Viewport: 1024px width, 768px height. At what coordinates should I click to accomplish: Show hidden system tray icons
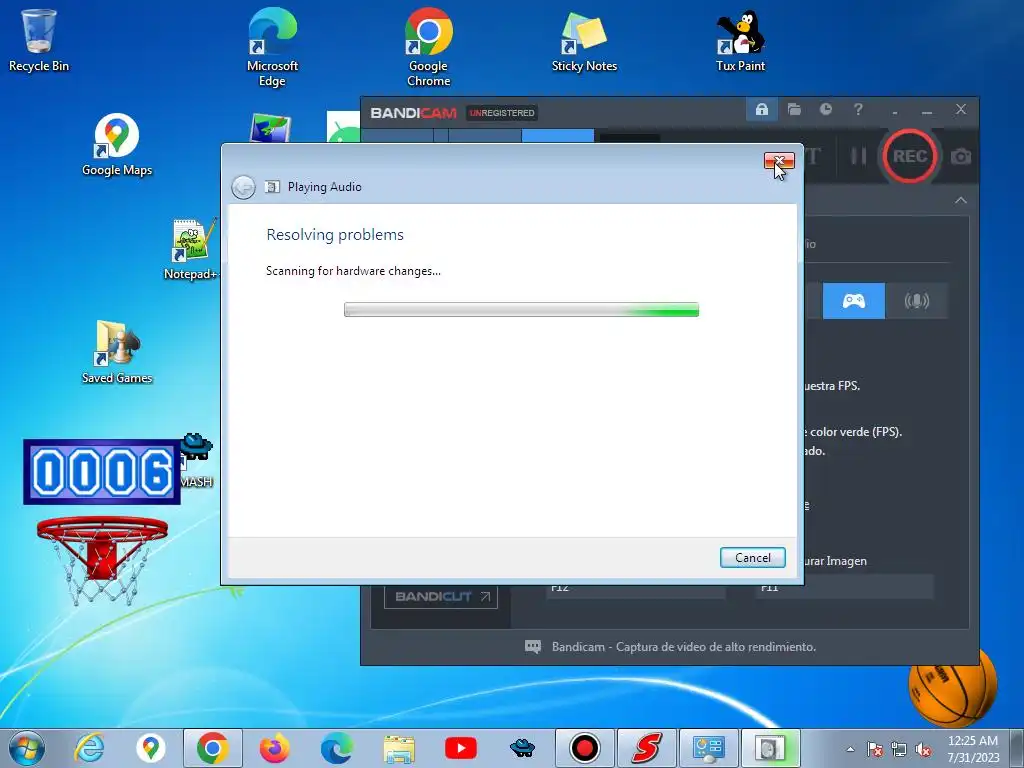(x=850, y=749)
